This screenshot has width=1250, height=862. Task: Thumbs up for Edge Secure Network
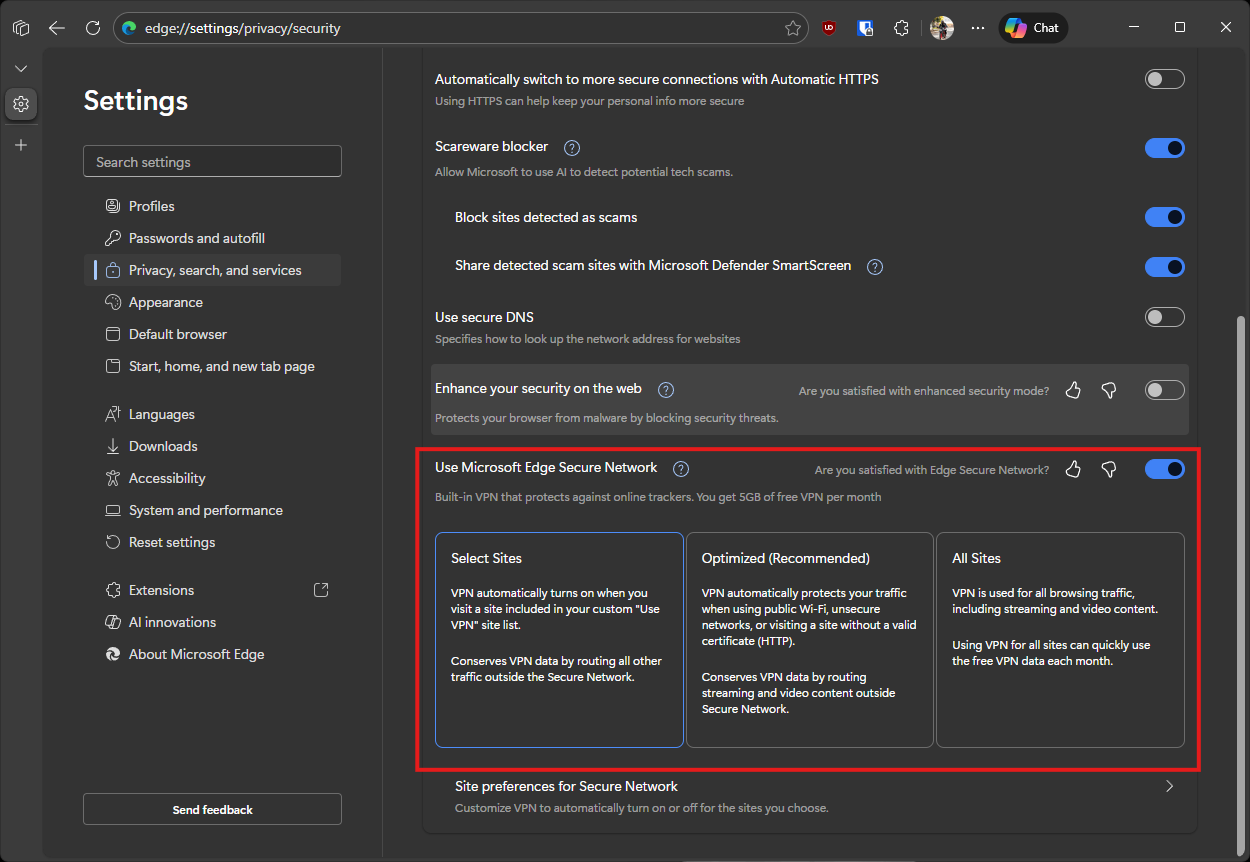point(1073,470)
